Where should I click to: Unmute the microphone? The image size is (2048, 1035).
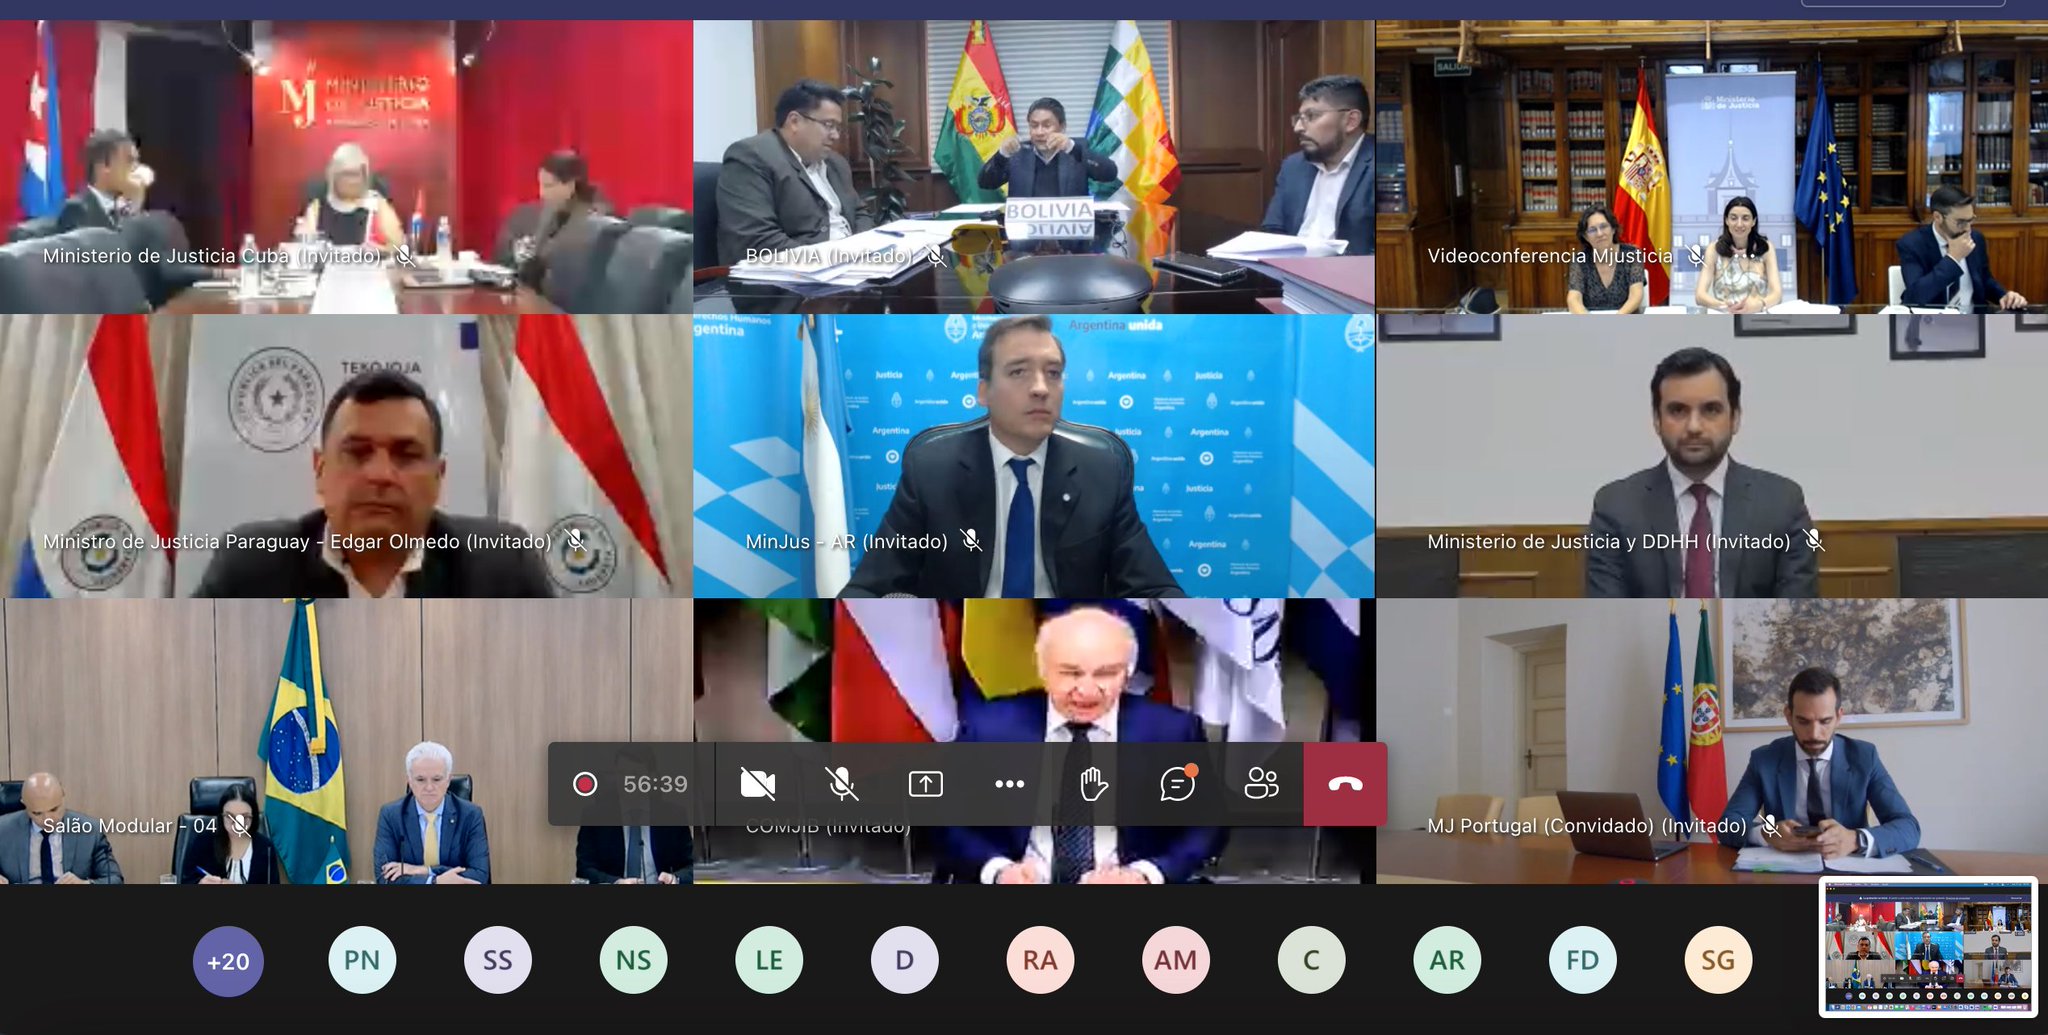point(842,784)
